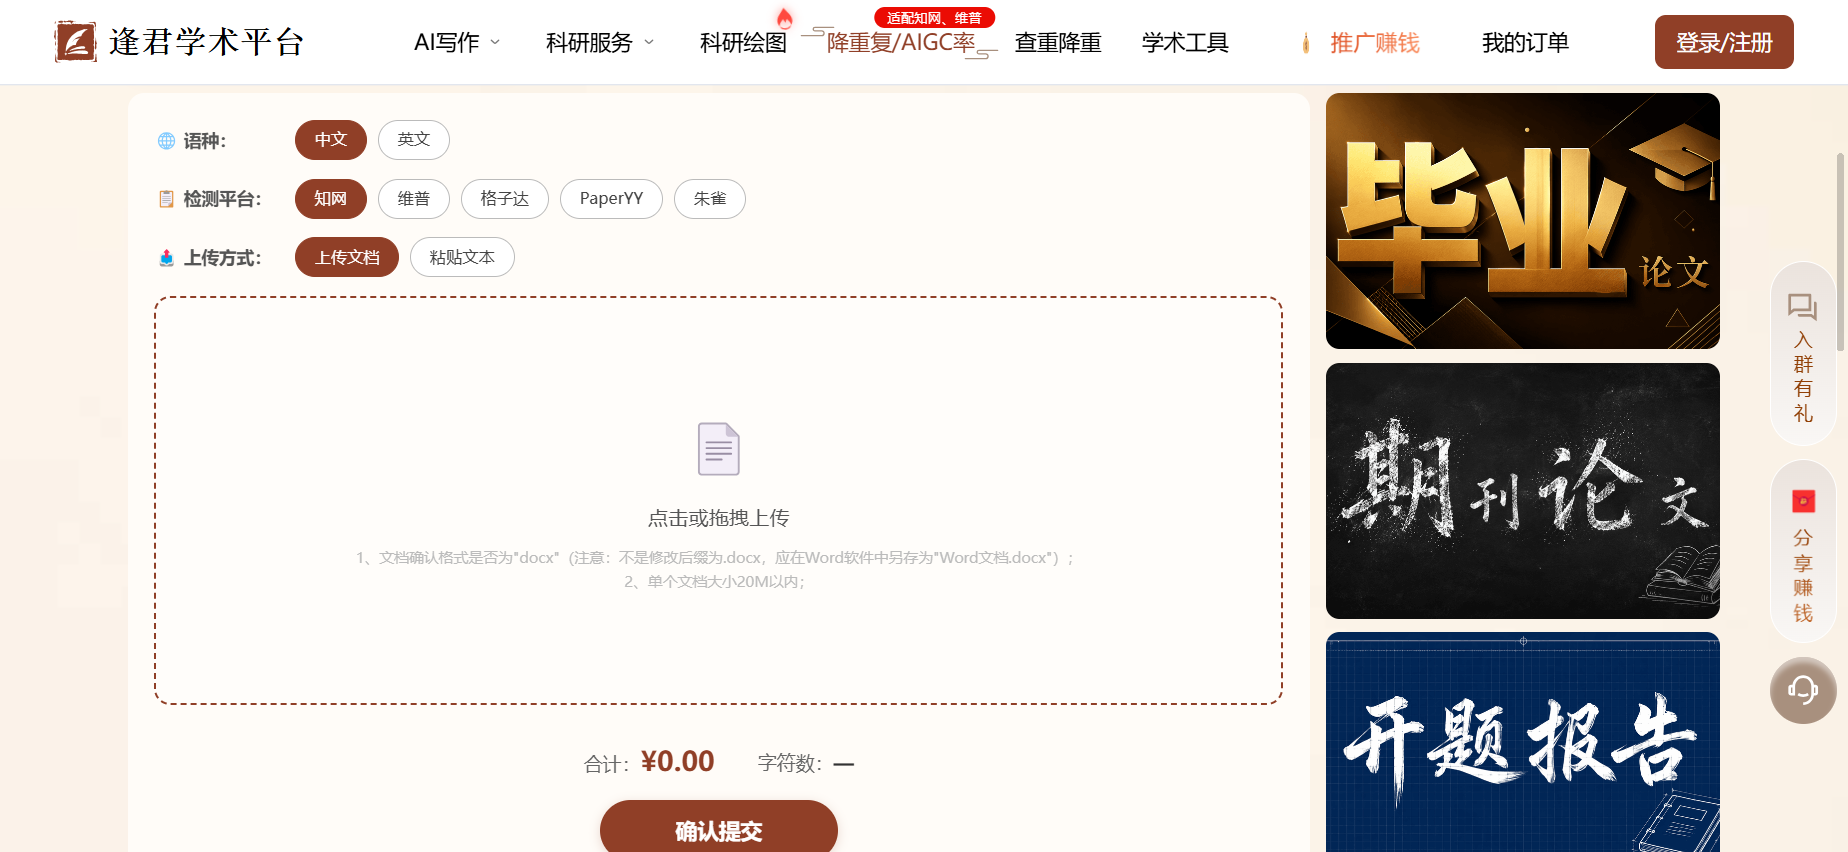Choose 维普 detection platform
This screenshot has height=852, width=1848.
point(414,199)
